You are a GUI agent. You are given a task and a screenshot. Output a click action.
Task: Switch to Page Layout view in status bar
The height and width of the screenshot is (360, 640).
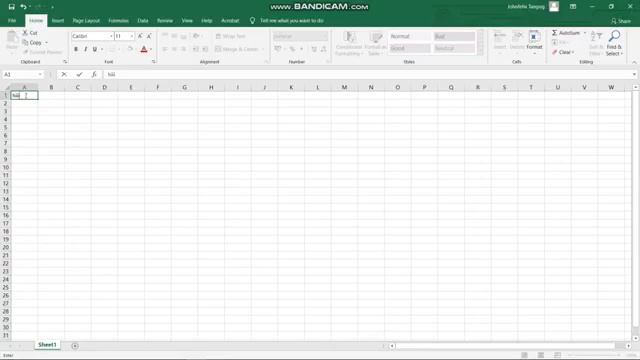[x=541, y=355]
